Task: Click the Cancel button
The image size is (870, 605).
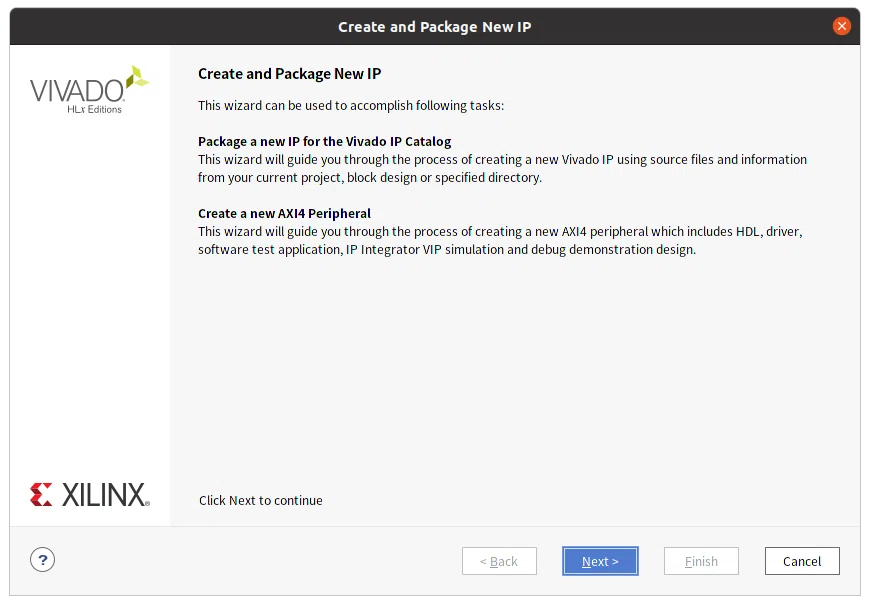Action: (x=802, y=561)
